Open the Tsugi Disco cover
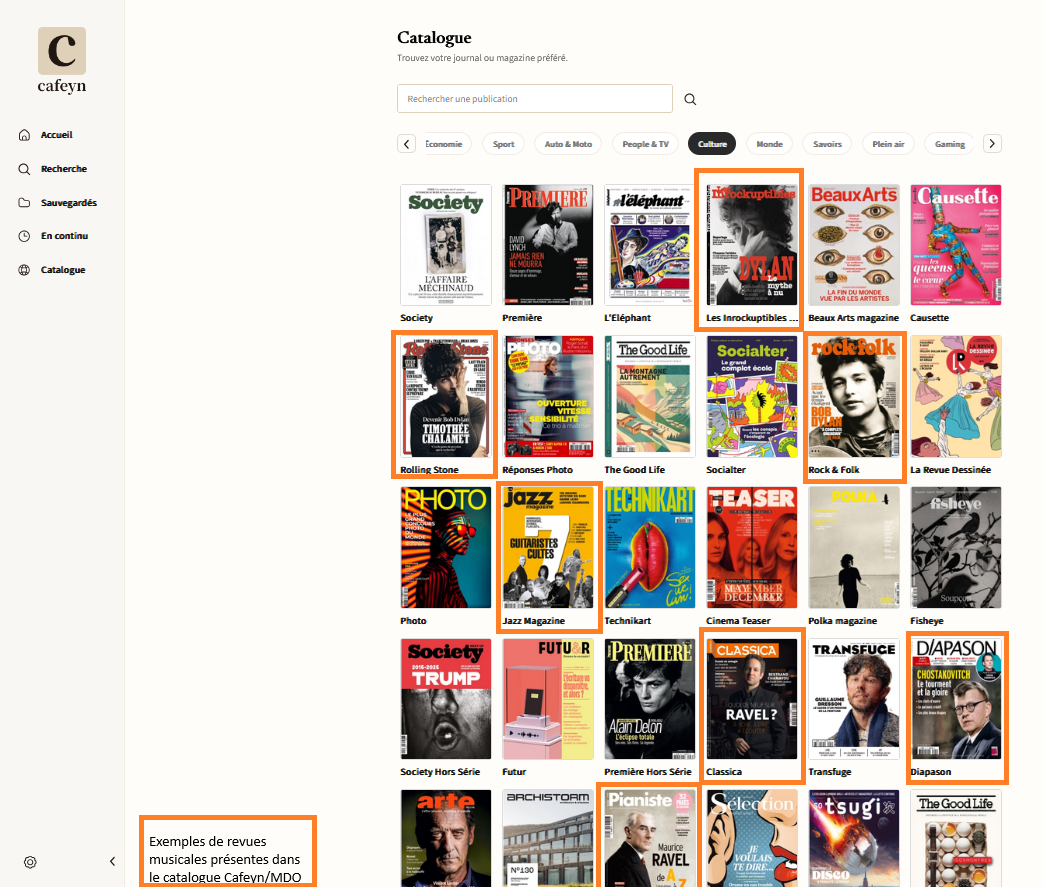 854,838
